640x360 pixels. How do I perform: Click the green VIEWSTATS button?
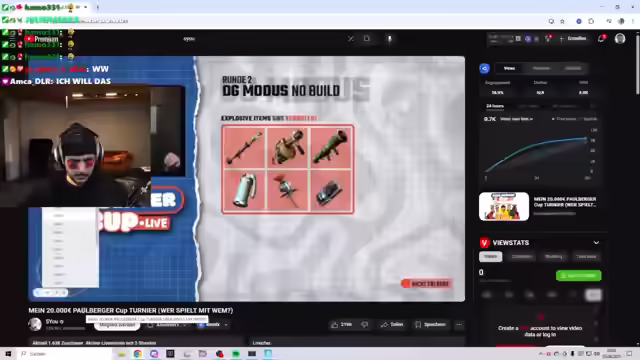578,276
